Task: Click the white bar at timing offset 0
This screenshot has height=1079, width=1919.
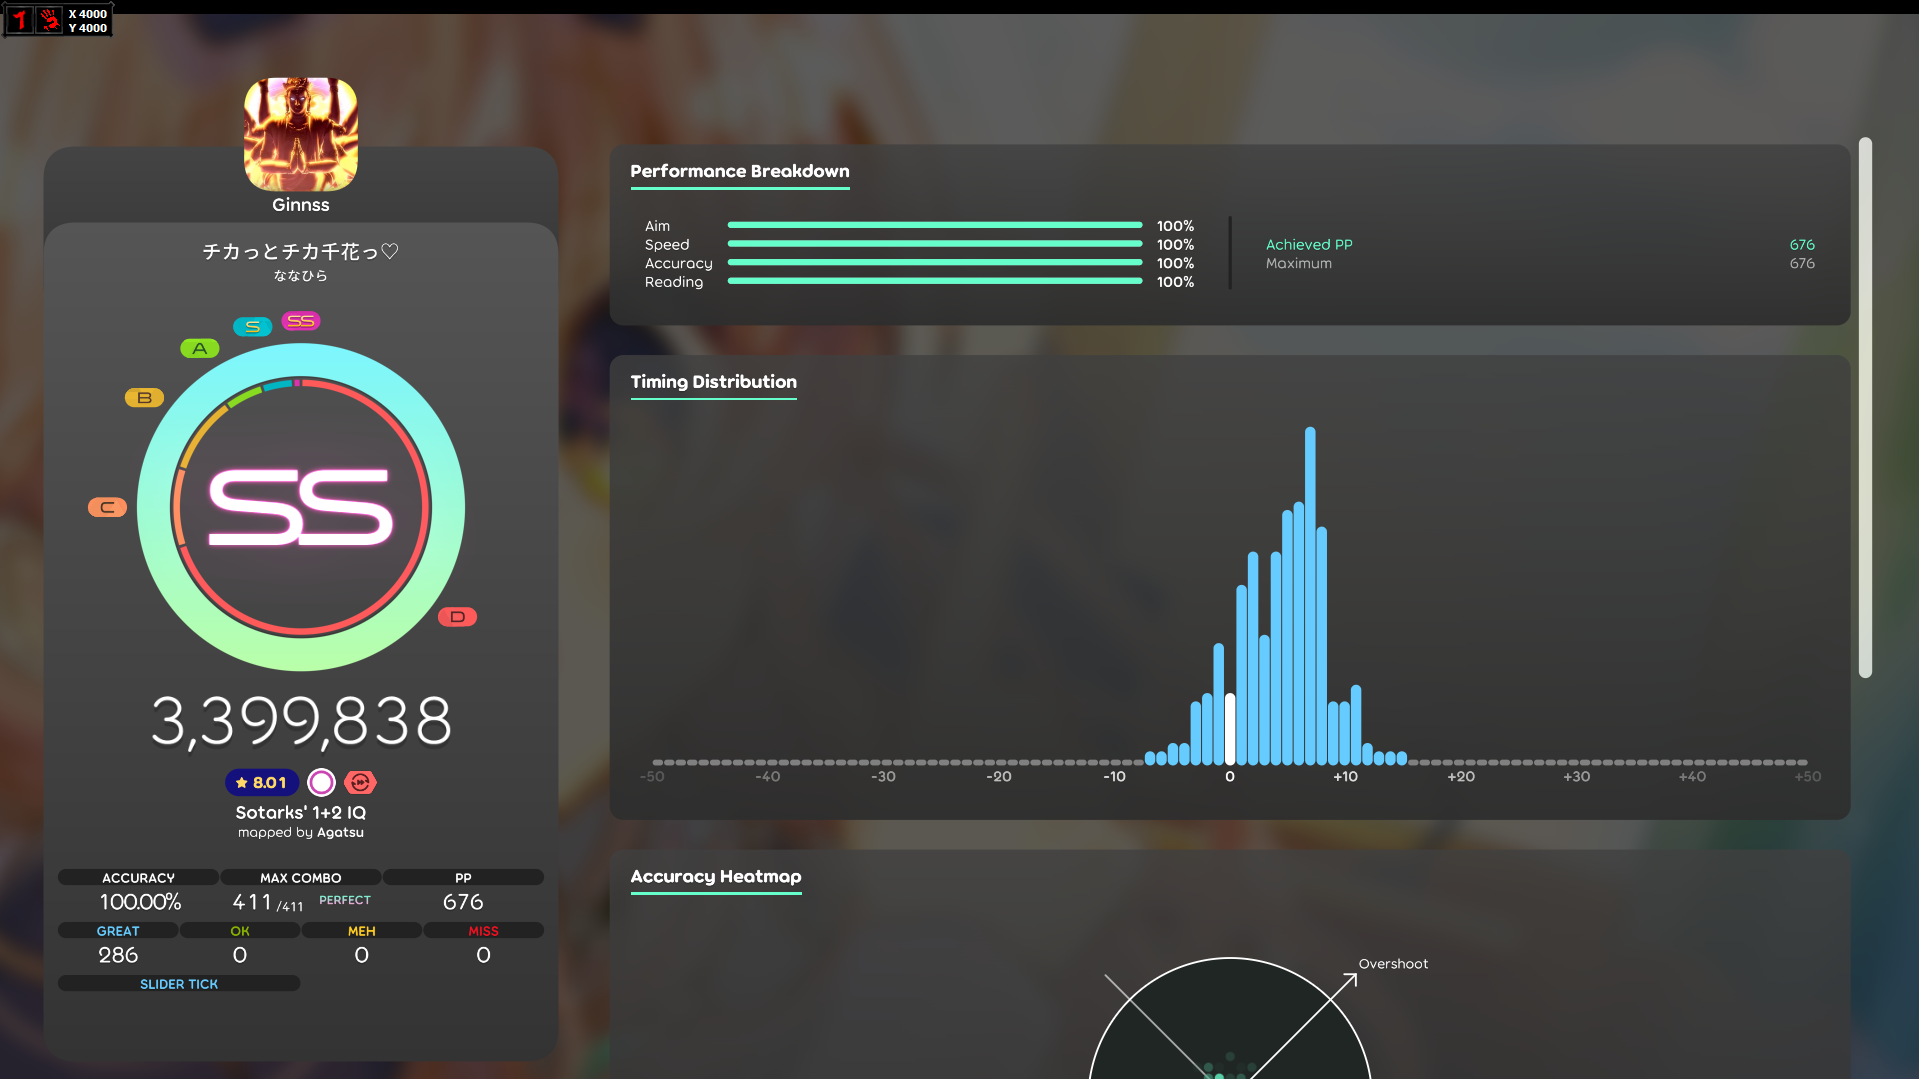Action: [x=1230, y=729]
